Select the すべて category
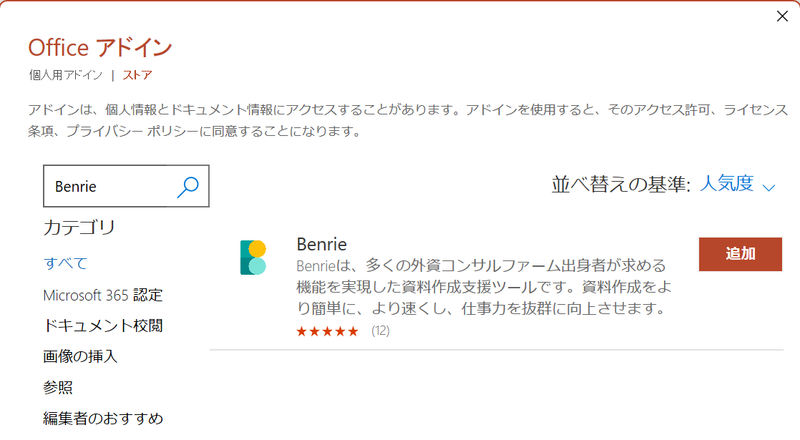800x440 pixels. [65, 263]
